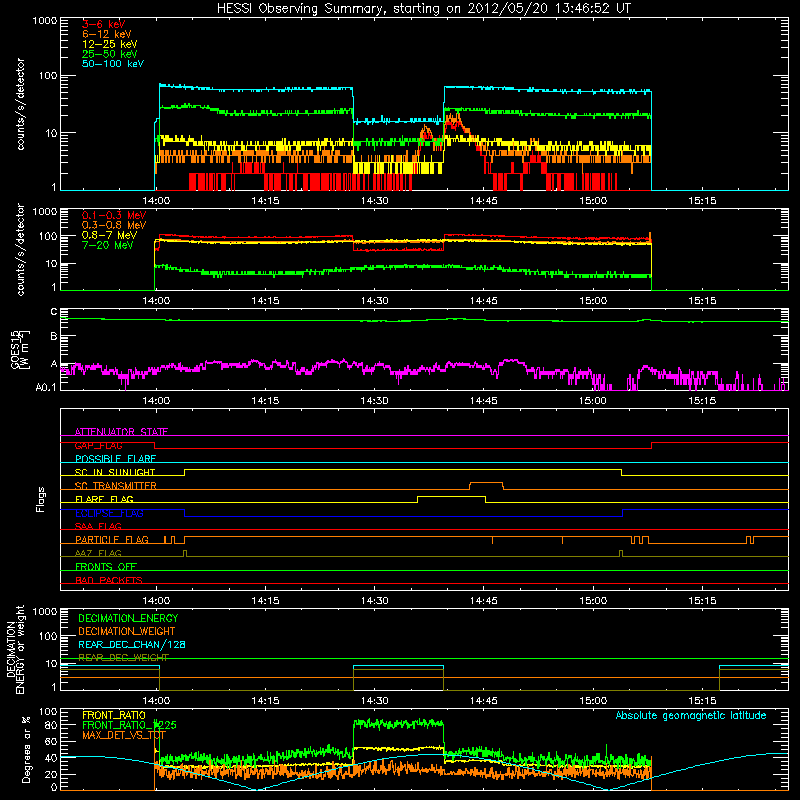Click the 14:15 time label under the MeV panel
800x800 pixels.
click(265, 301)
